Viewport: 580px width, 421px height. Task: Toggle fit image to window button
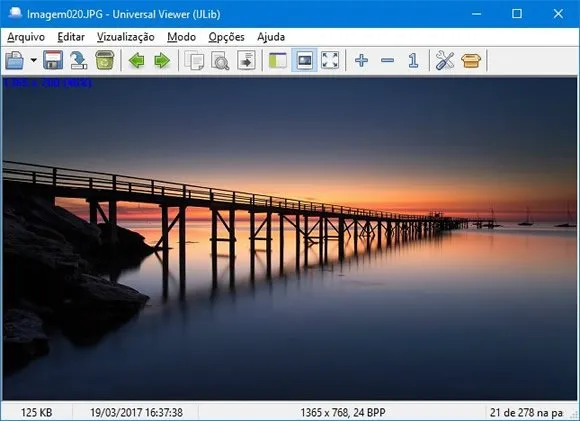coord(304,60)
